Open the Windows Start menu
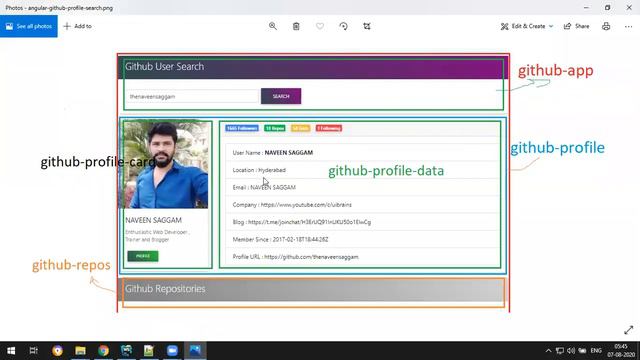640x360 pixels. pyautogui.click(x=11, y=351)
